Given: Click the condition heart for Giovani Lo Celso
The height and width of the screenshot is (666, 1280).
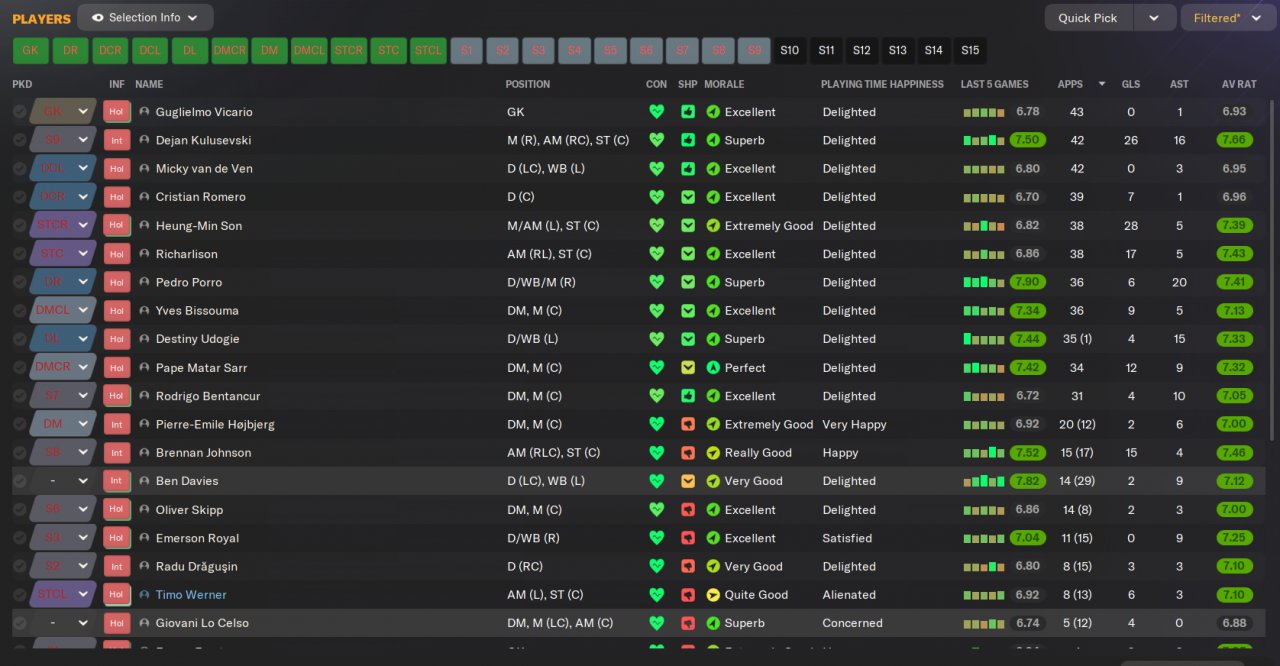Looking at the screenshot, I should pyautogui.click(x=656, y=623).
